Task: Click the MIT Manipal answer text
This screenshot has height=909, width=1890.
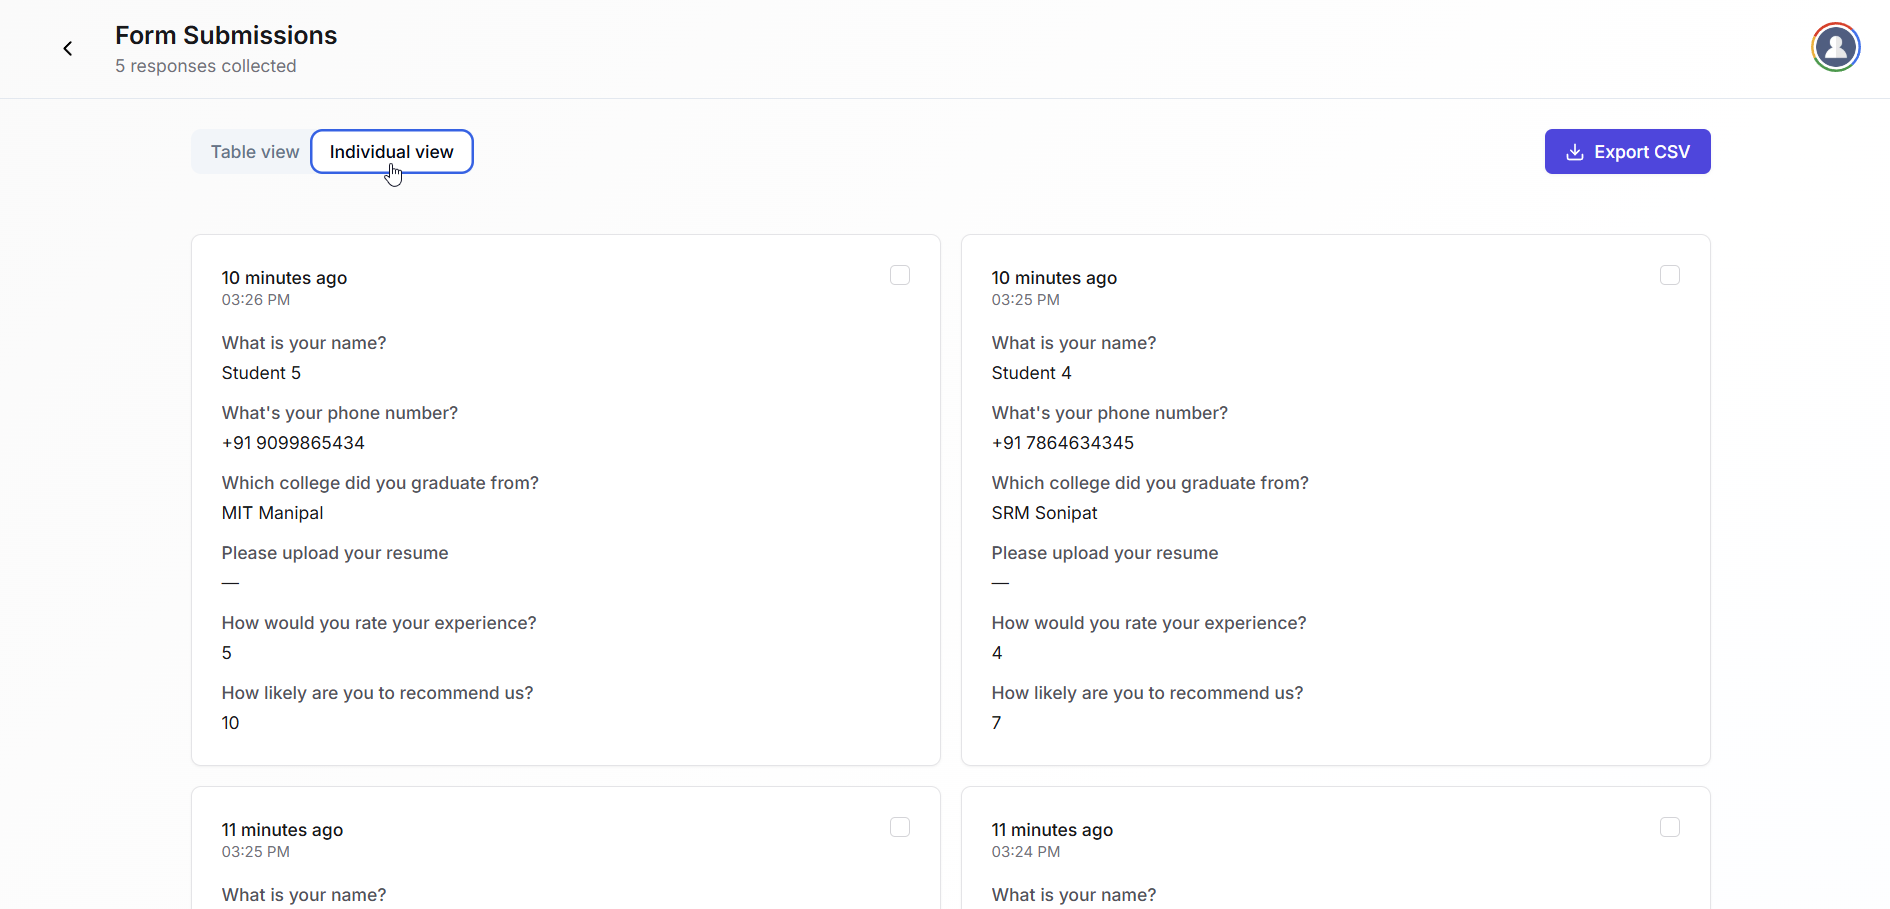Action: pos(272,513)
